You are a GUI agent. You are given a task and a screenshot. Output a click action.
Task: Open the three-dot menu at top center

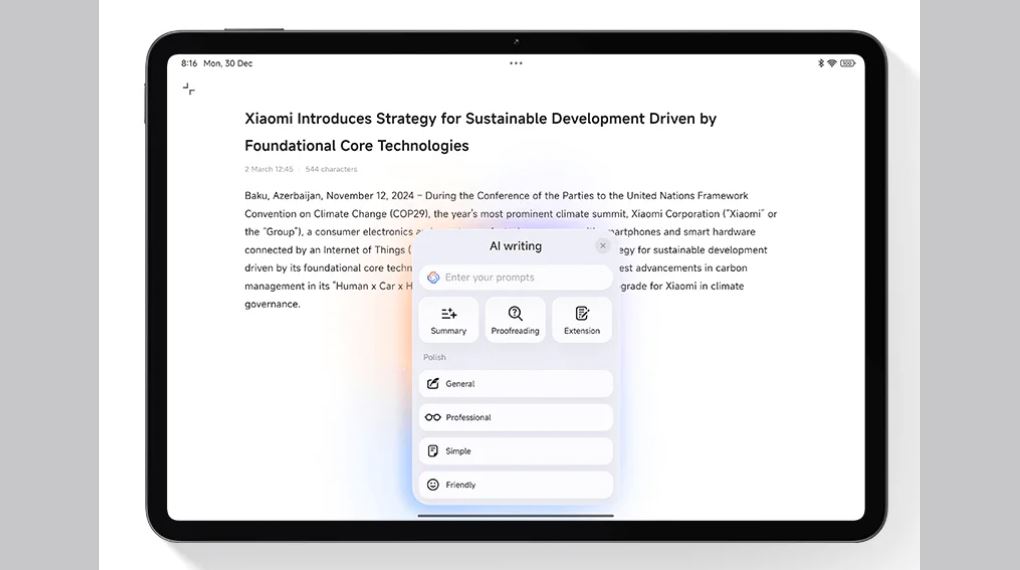pos(516,63)
